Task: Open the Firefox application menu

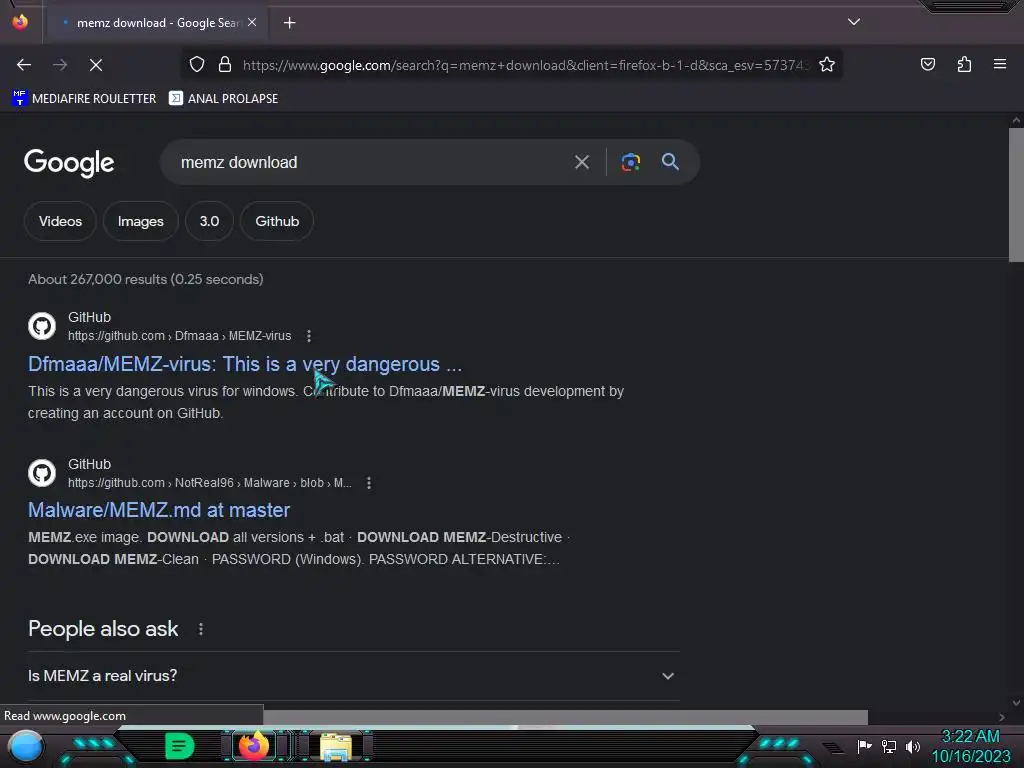Action: [1000, 64]
